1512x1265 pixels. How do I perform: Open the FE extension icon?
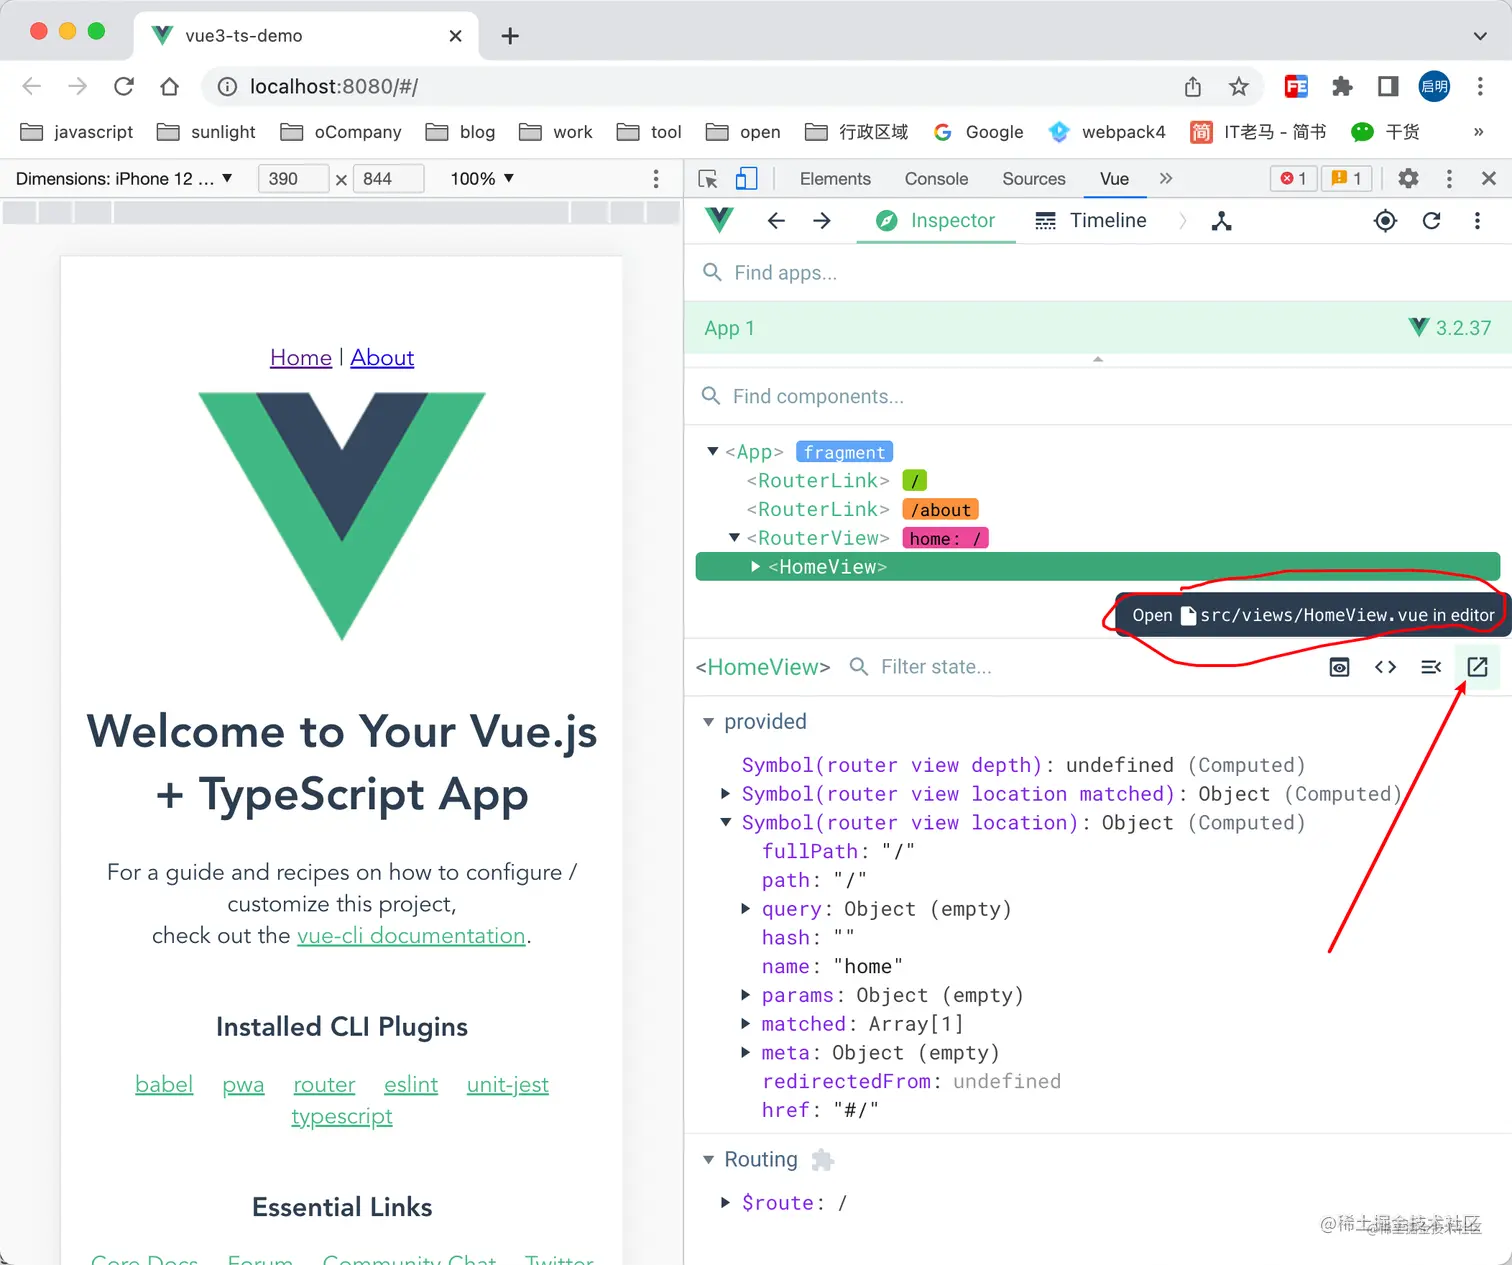pyautogui.click(x=1296, y=87)
